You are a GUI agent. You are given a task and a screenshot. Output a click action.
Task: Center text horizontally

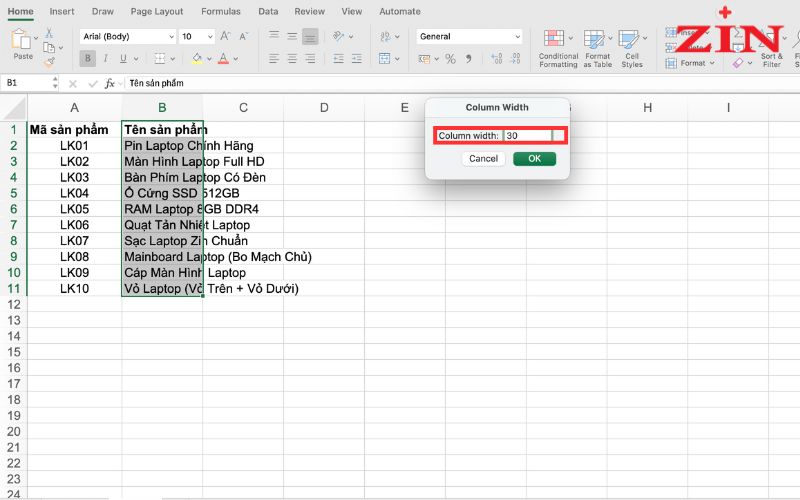292,59
